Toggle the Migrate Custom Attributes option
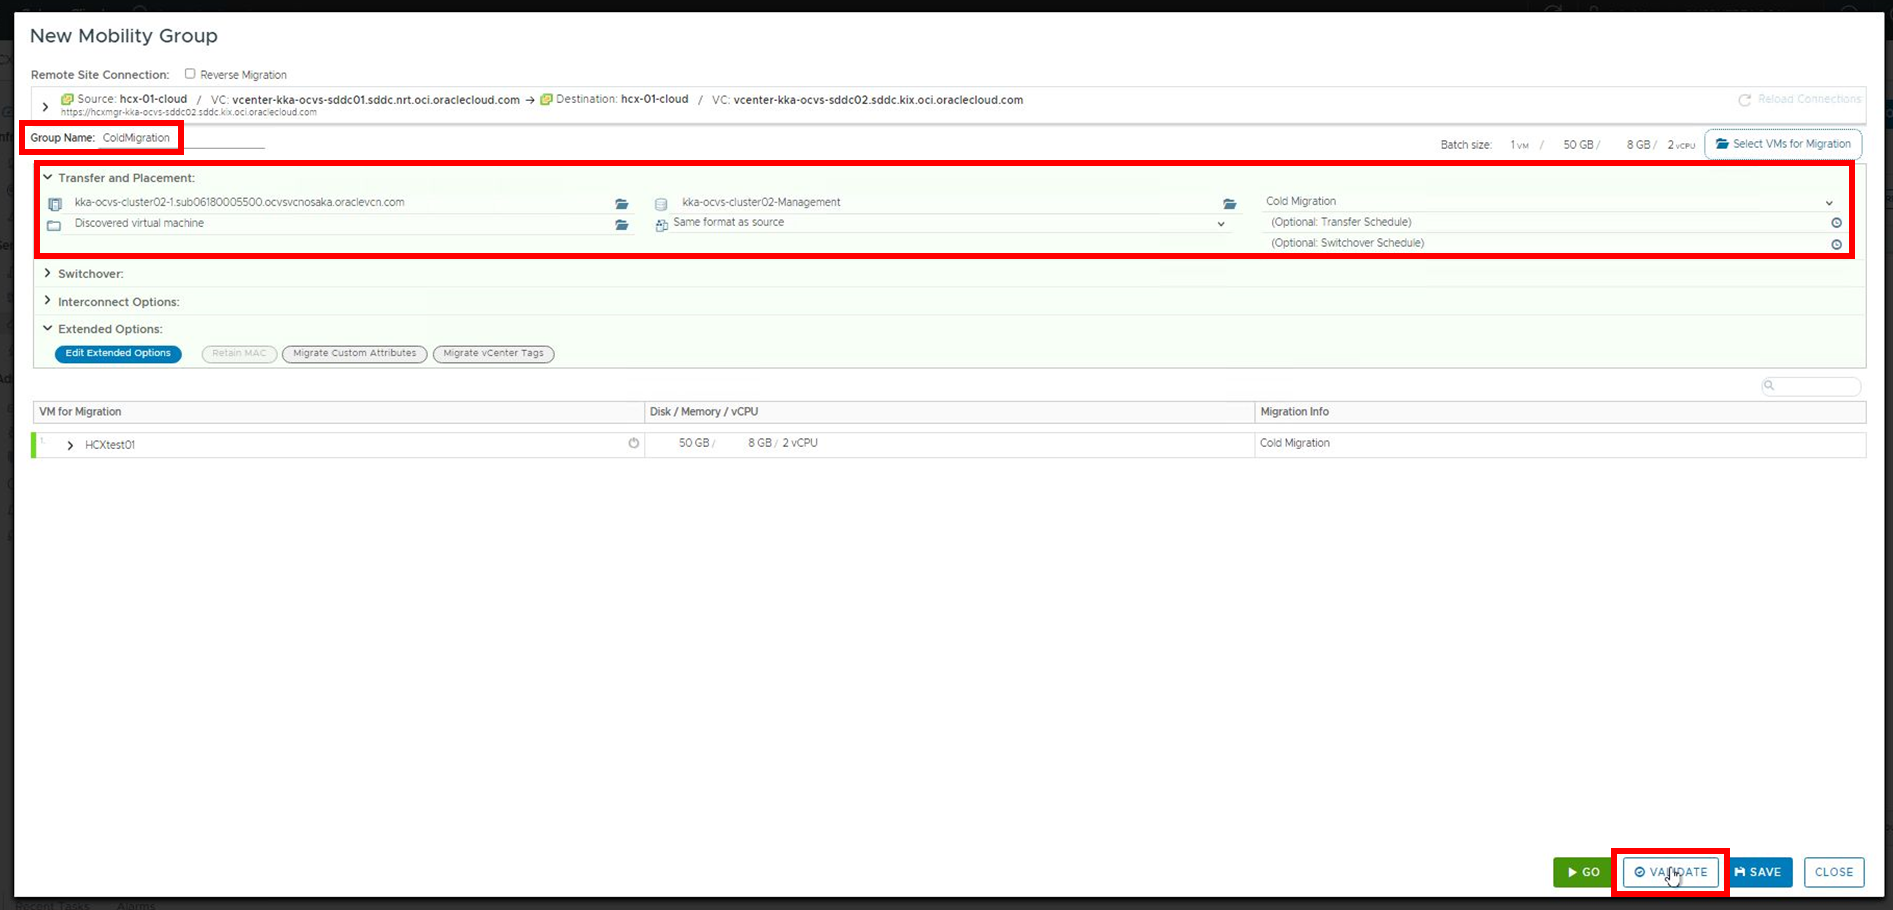 [354, 354]
